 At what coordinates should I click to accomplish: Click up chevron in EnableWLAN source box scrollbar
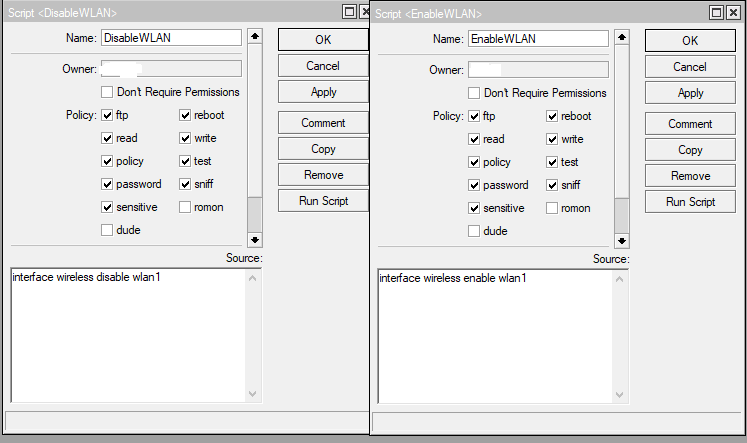tap(619, 279)
